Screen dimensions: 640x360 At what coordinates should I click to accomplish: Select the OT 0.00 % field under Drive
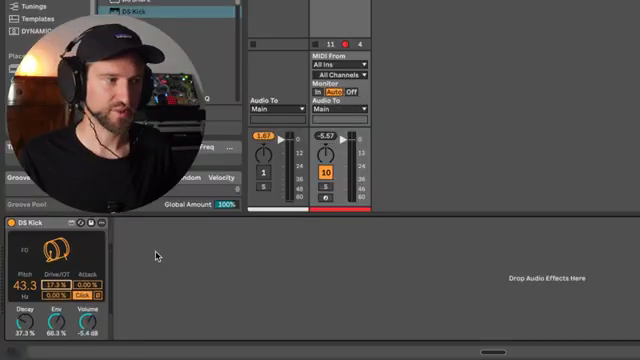click(x=56, y=295)
